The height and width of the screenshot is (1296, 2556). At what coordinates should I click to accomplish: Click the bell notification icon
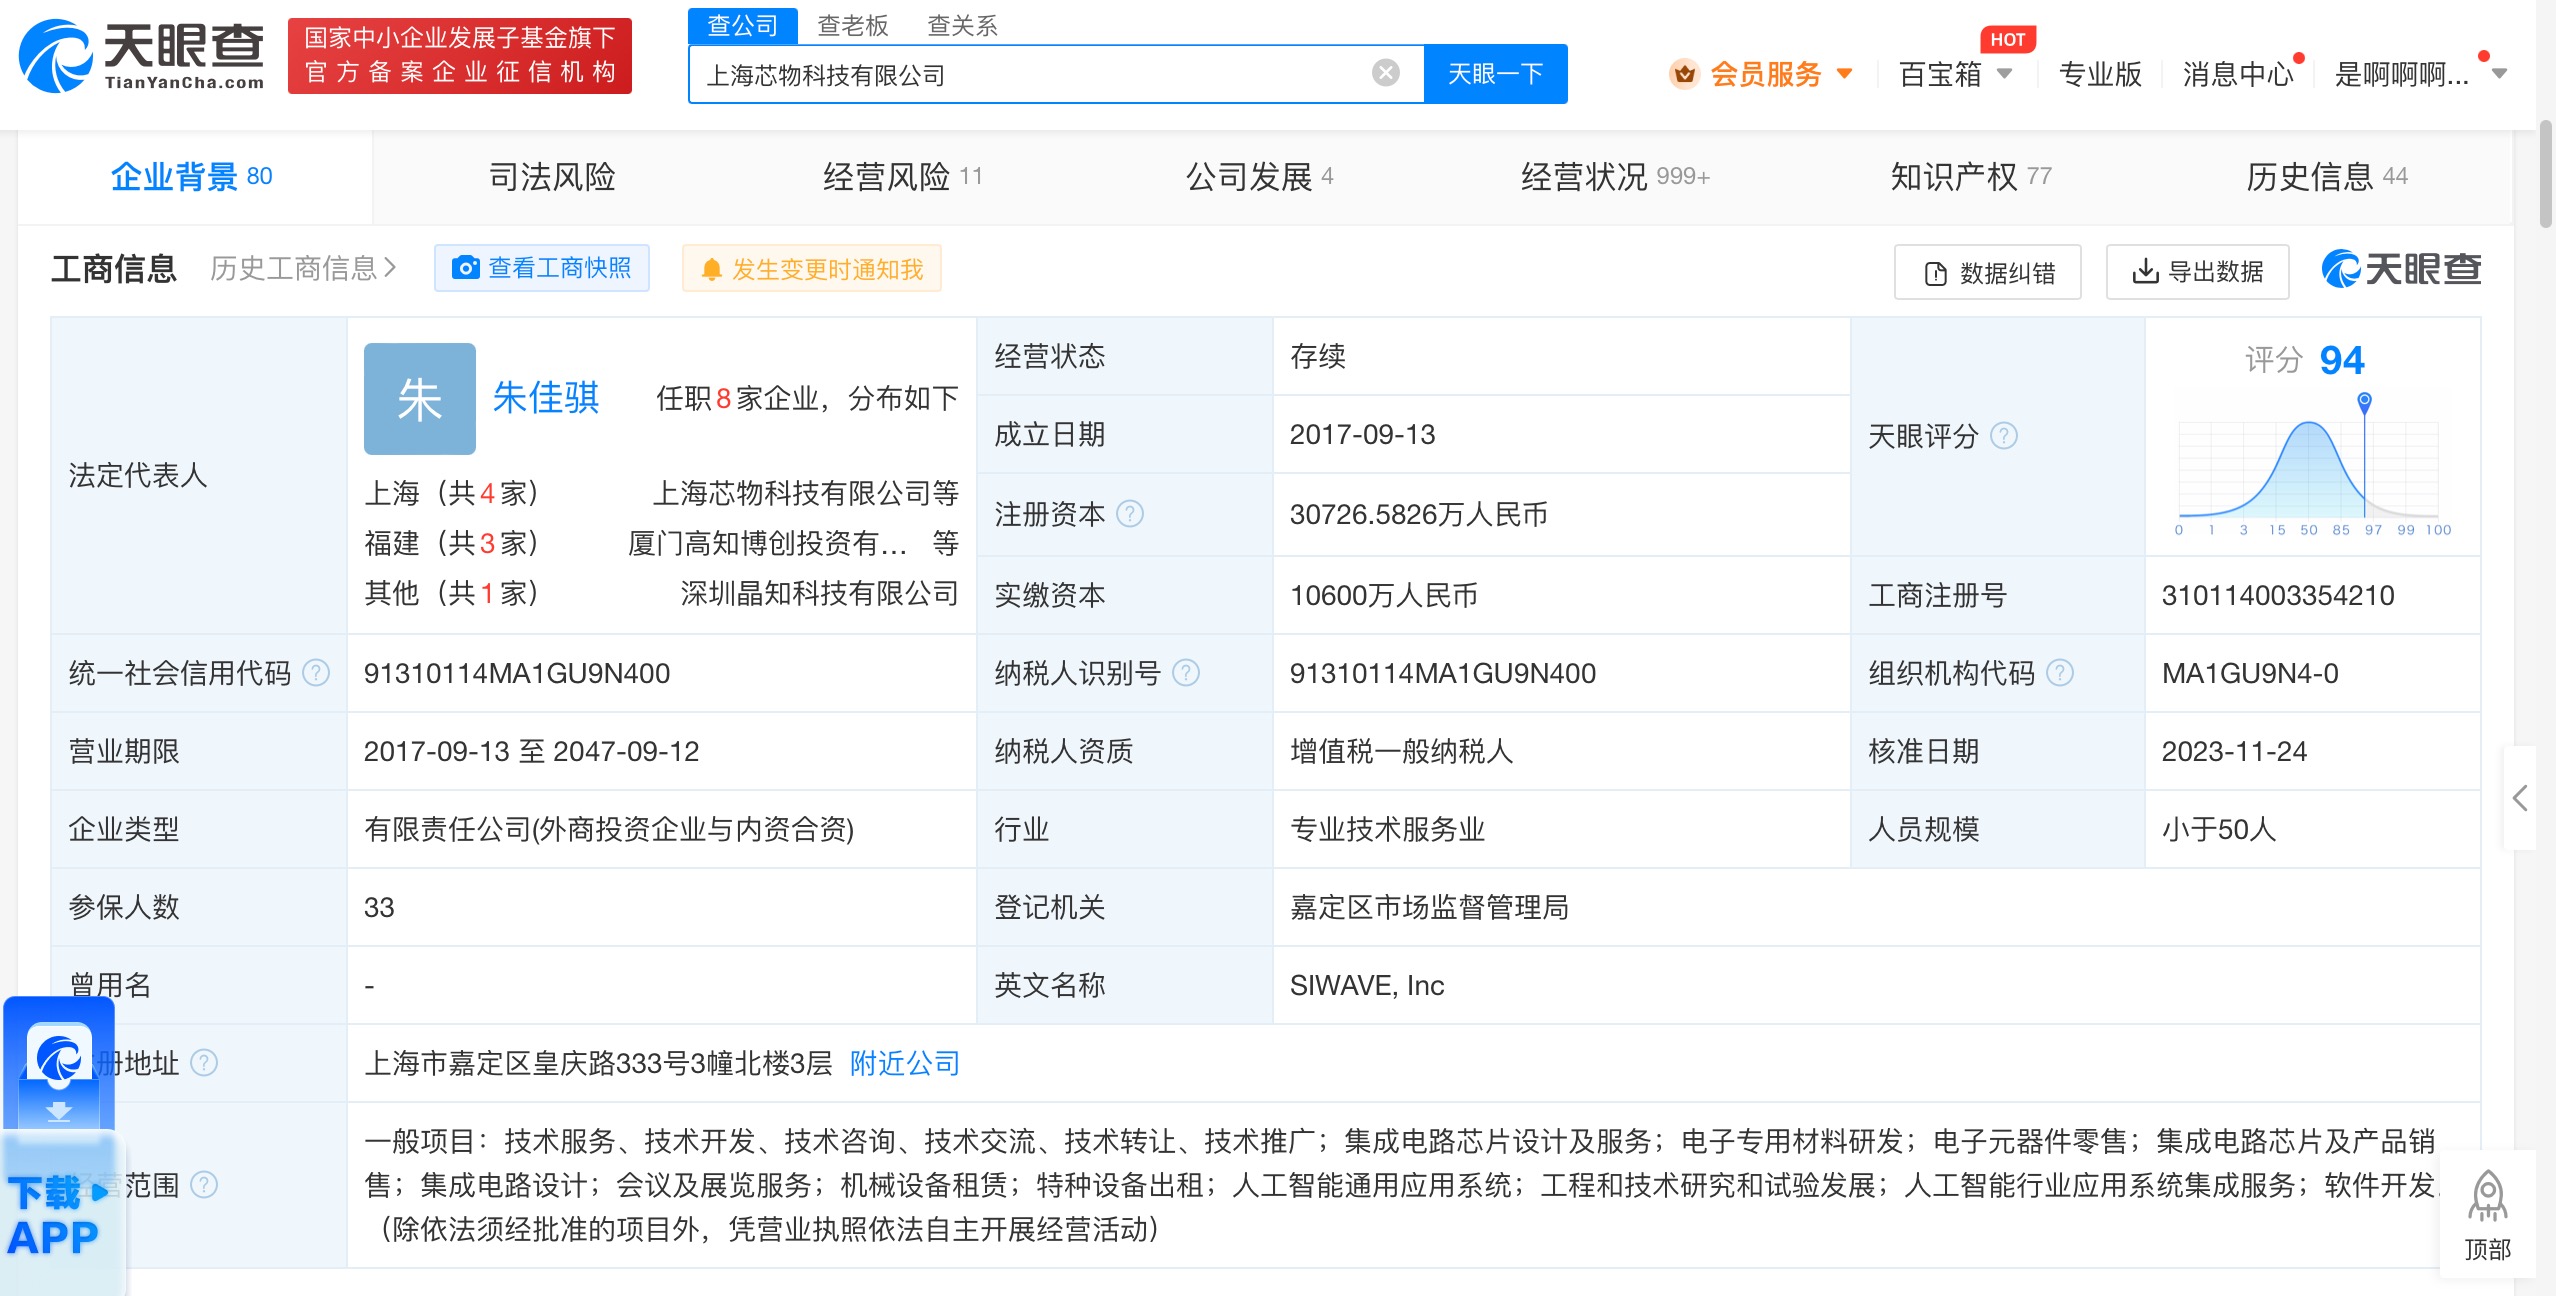tap(711, 269)
